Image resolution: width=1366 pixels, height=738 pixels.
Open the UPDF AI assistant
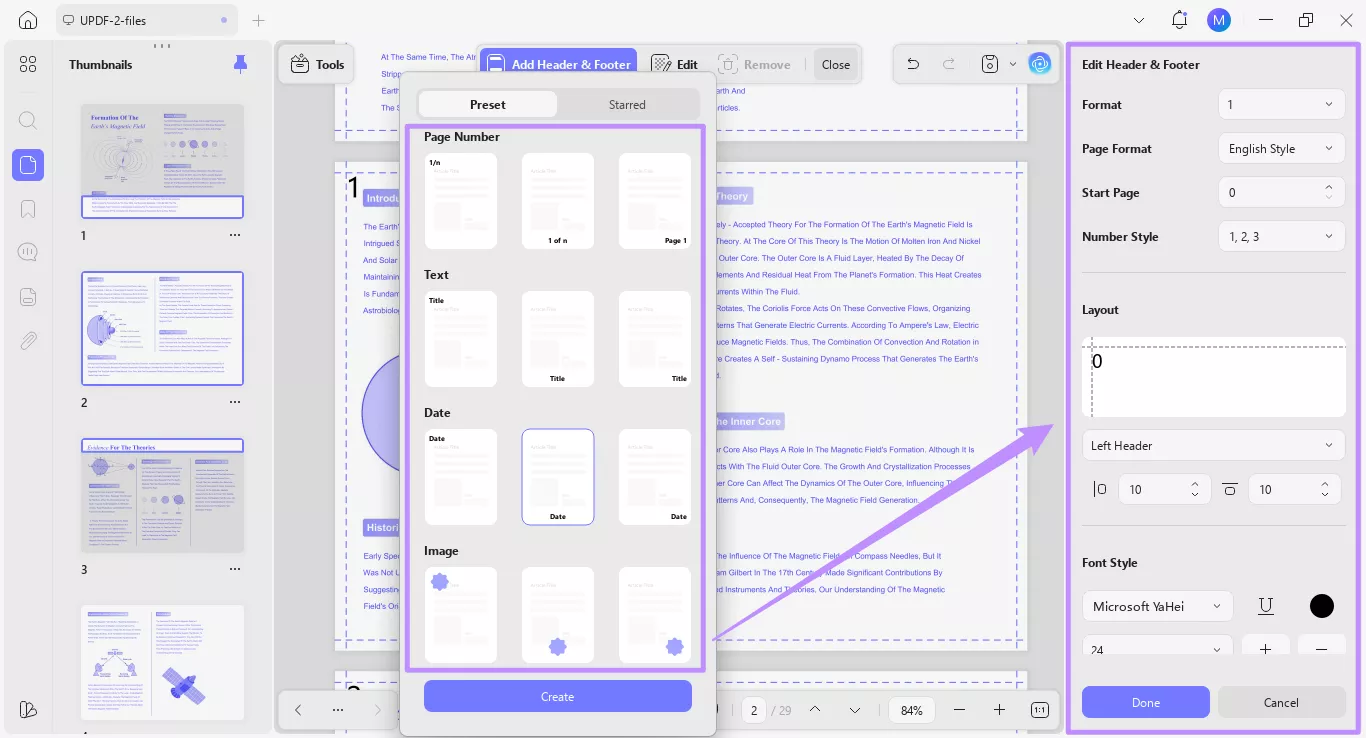[1039, 63]
